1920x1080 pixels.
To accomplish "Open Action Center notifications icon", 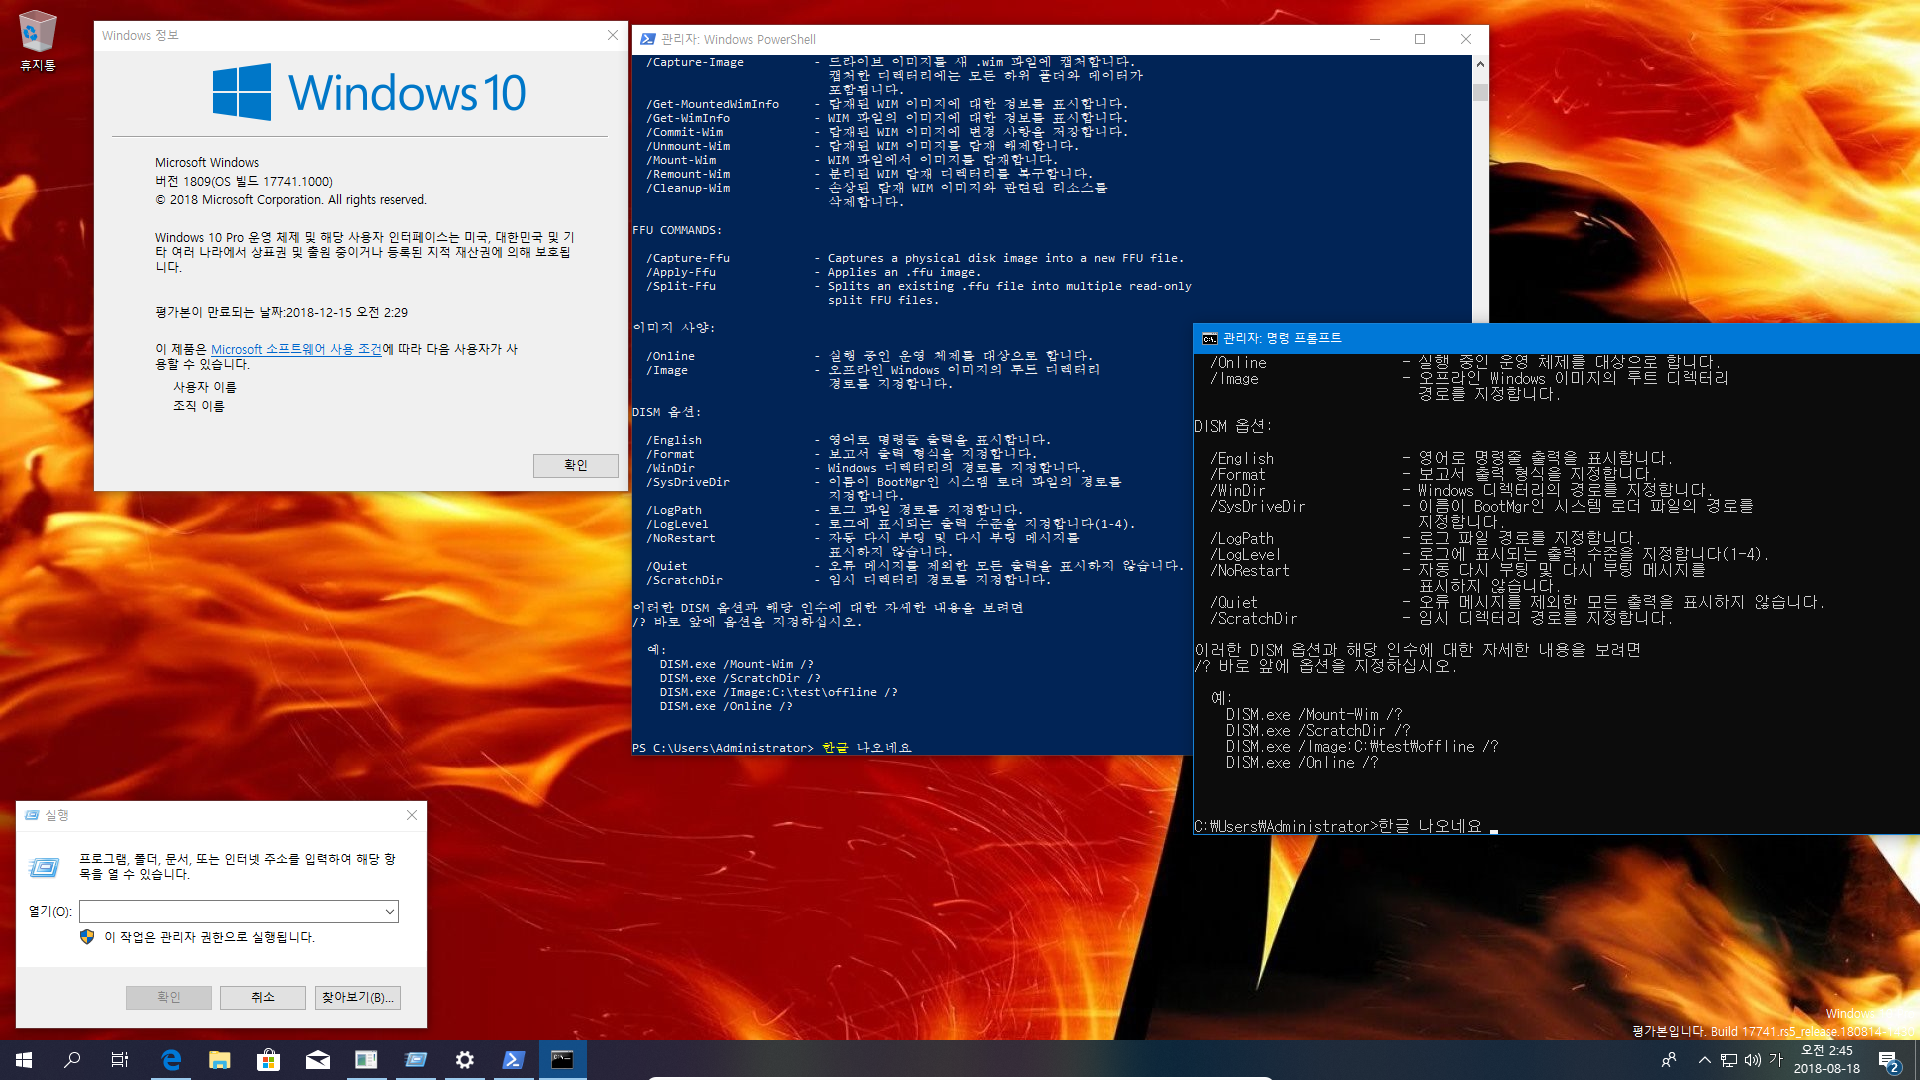I will pos(1888,1060).
